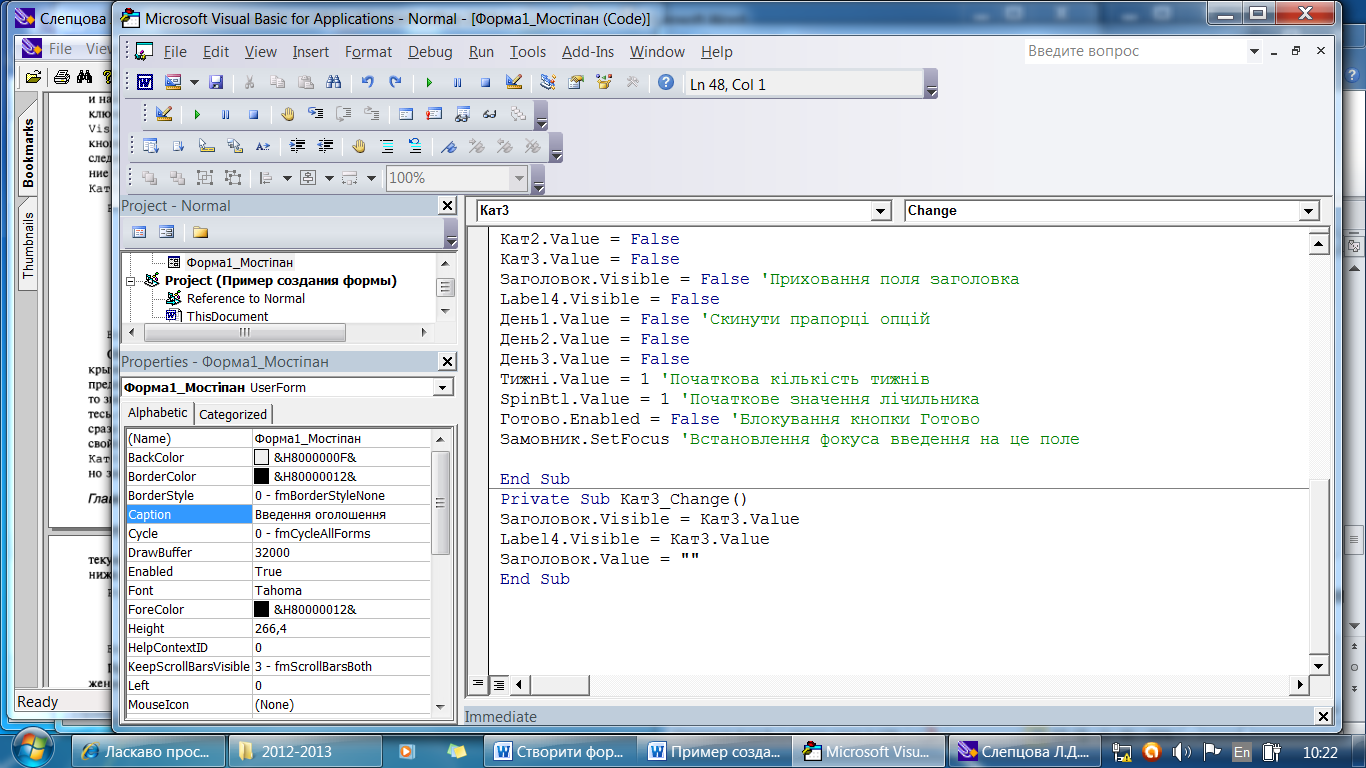The height and width of the screenshot is (768, 1366).
Task: Select Reference to Normal tree item
Action: pyautogui.click(x=246, y=298)
